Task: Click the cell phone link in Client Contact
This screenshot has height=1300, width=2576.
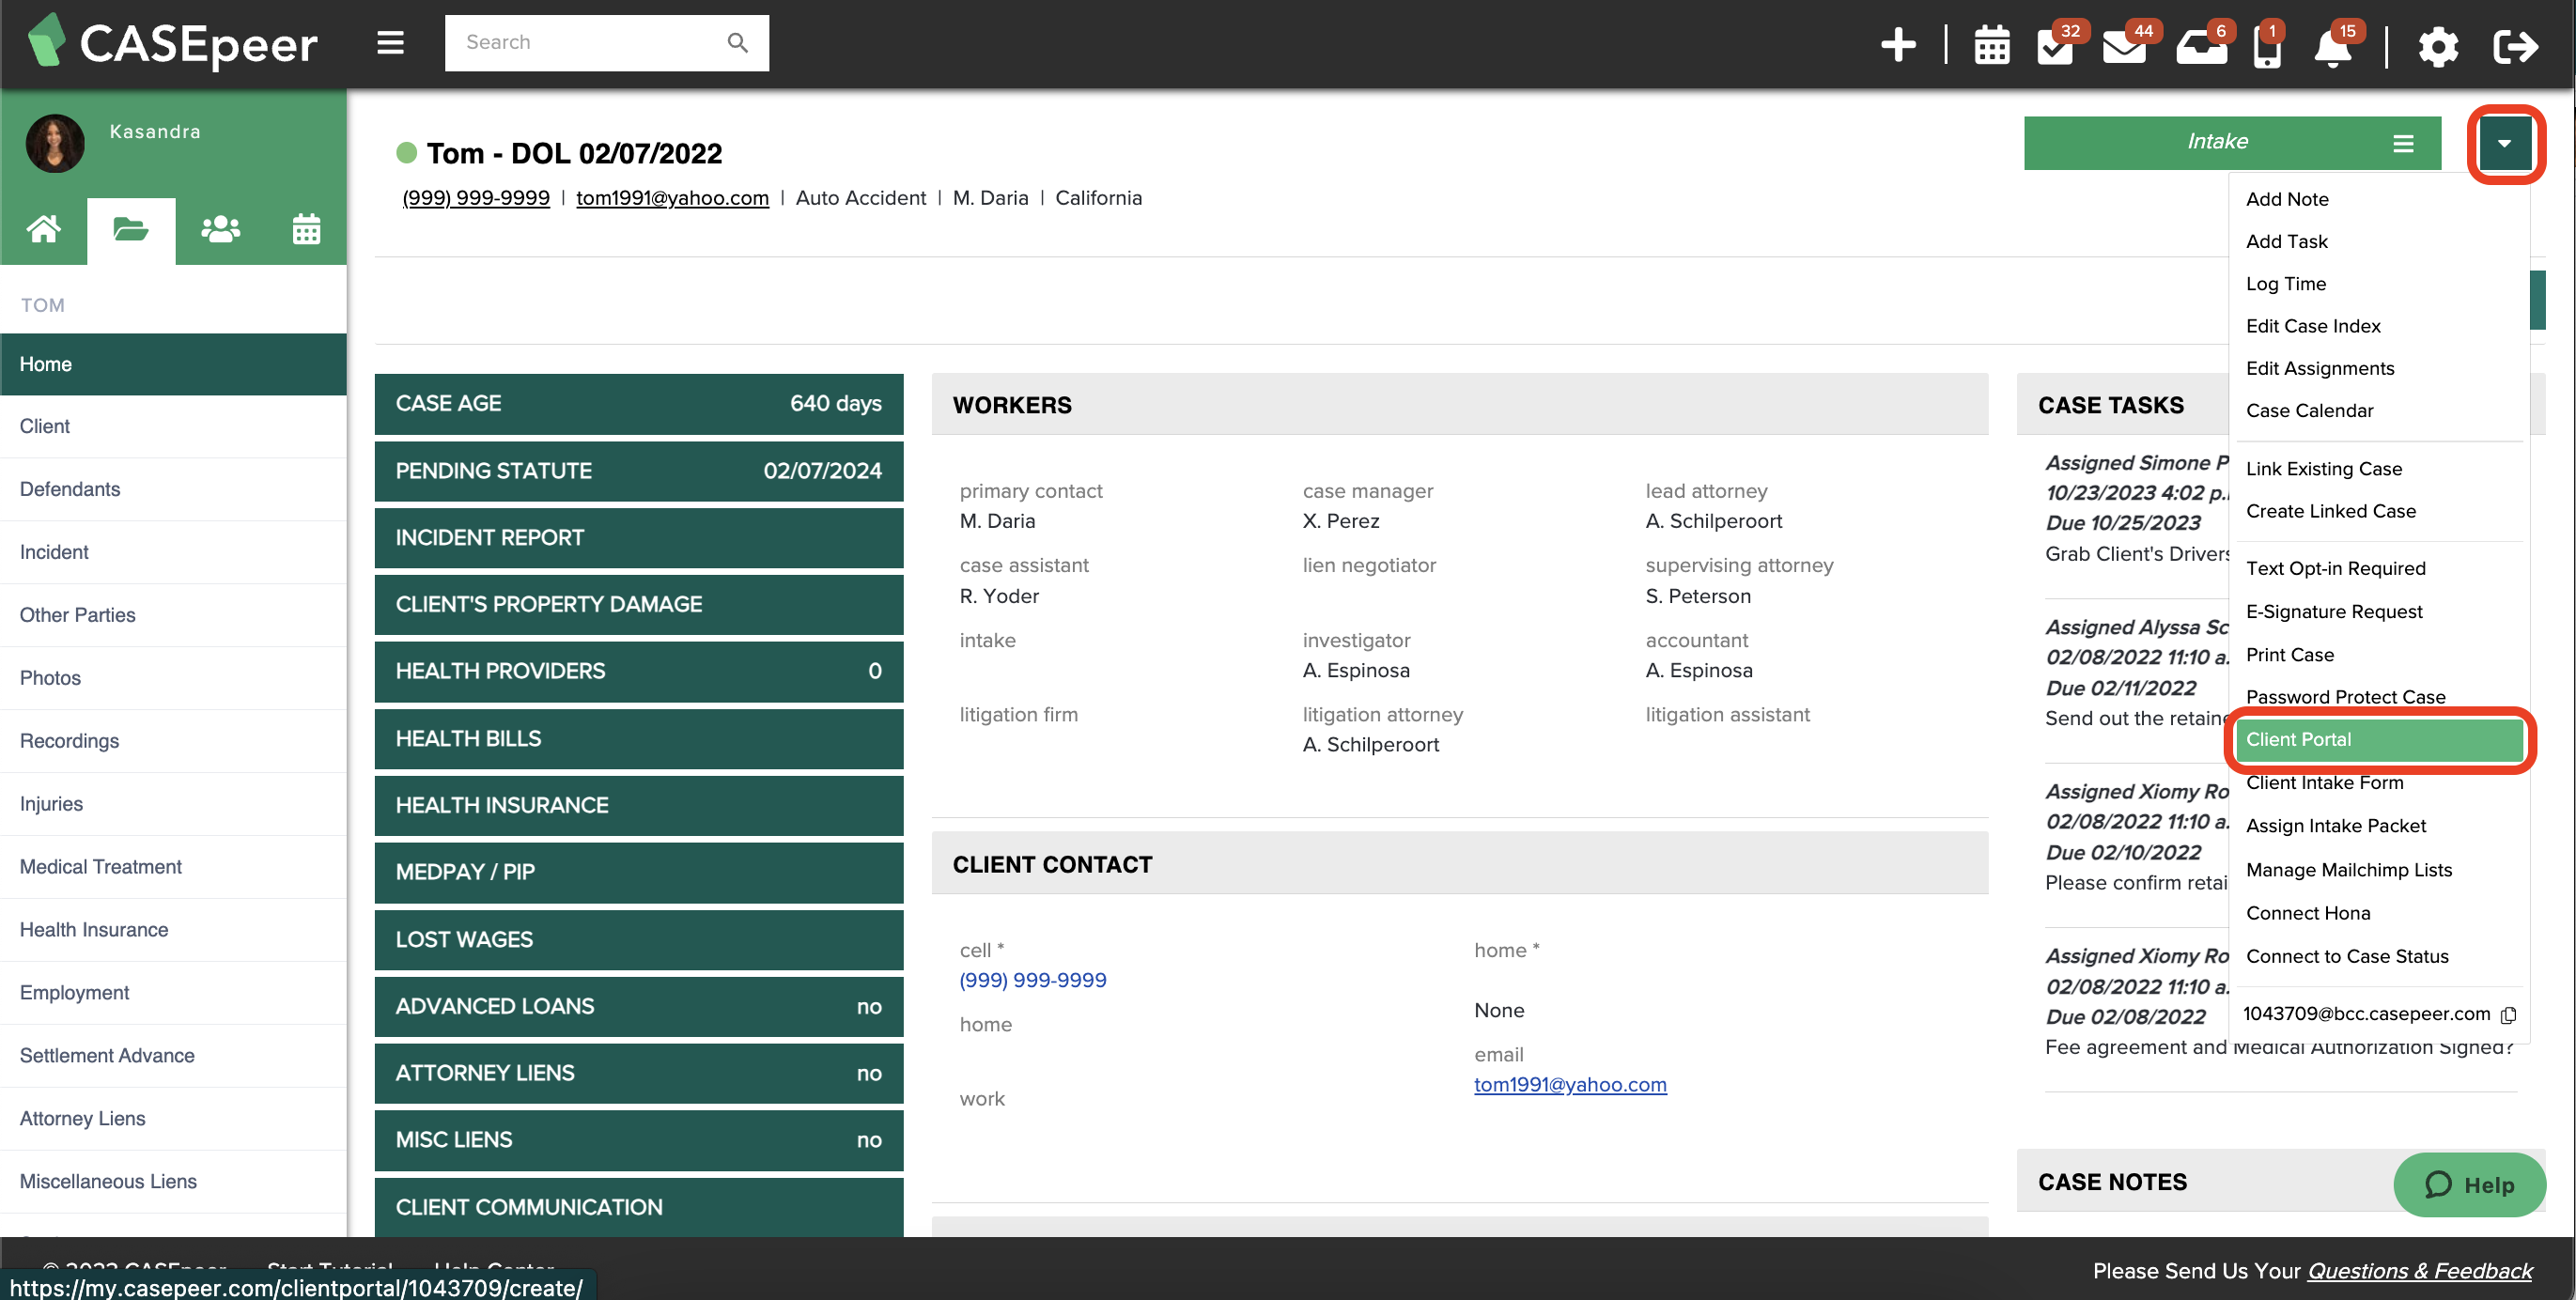Action: (1032, 980)
